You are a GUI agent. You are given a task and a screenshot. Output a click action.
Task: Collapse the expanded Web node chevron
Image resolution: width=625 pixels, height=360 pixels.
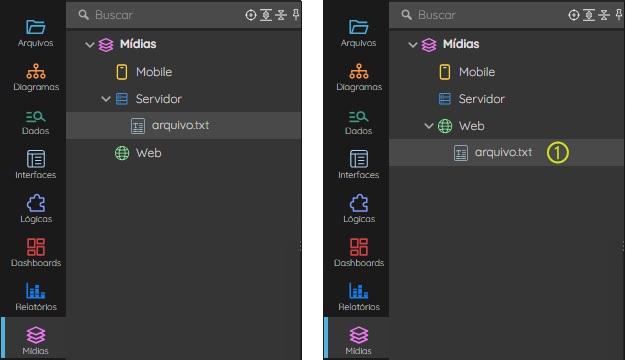click(x=428, y=126)
